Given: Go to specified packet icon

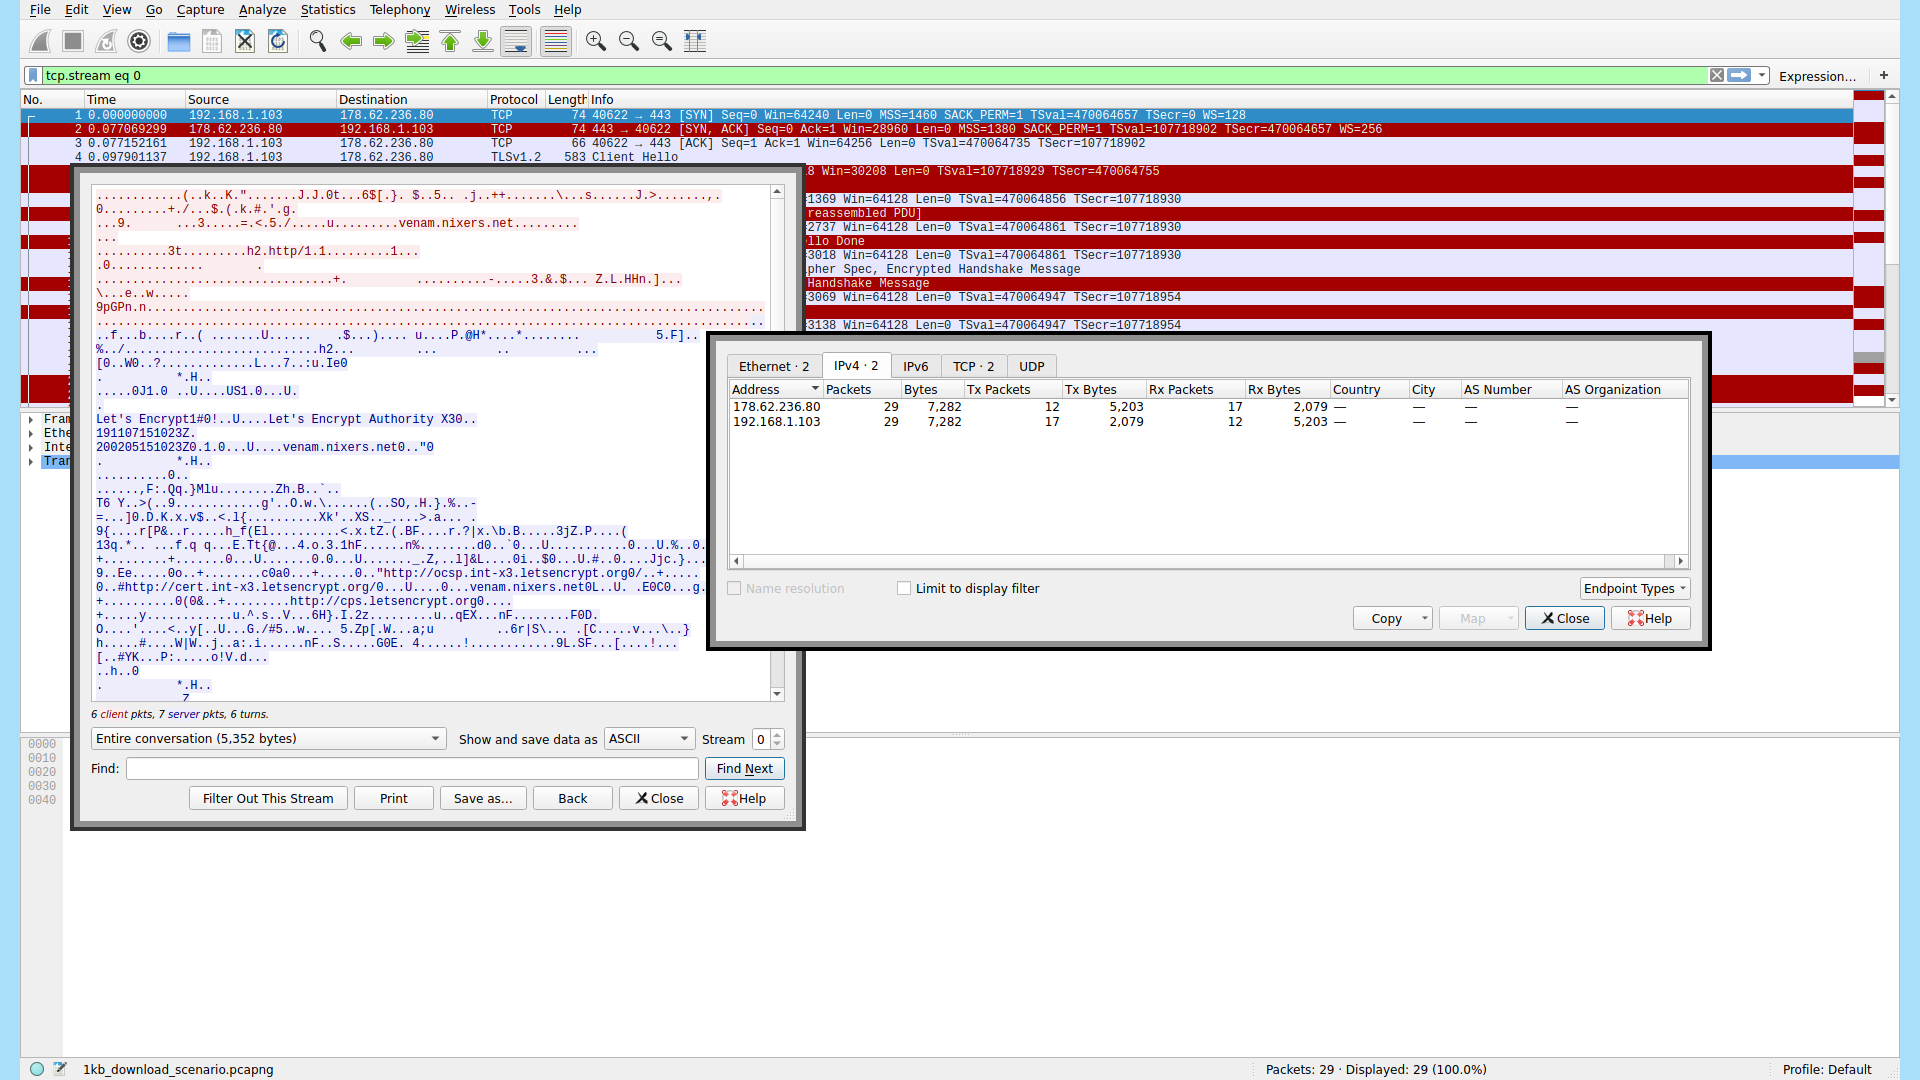Looking at the screenshot, I should pyautogui.click(x=417, y=41).
